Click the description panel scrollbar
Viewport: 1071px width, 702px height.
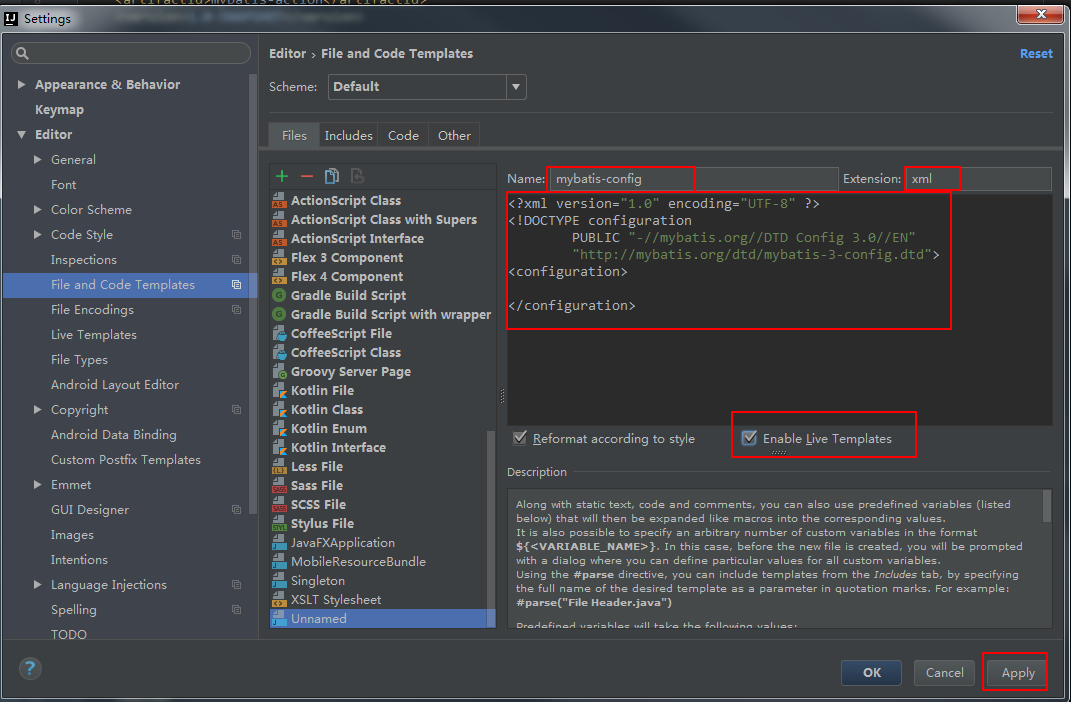(1046, 506)
